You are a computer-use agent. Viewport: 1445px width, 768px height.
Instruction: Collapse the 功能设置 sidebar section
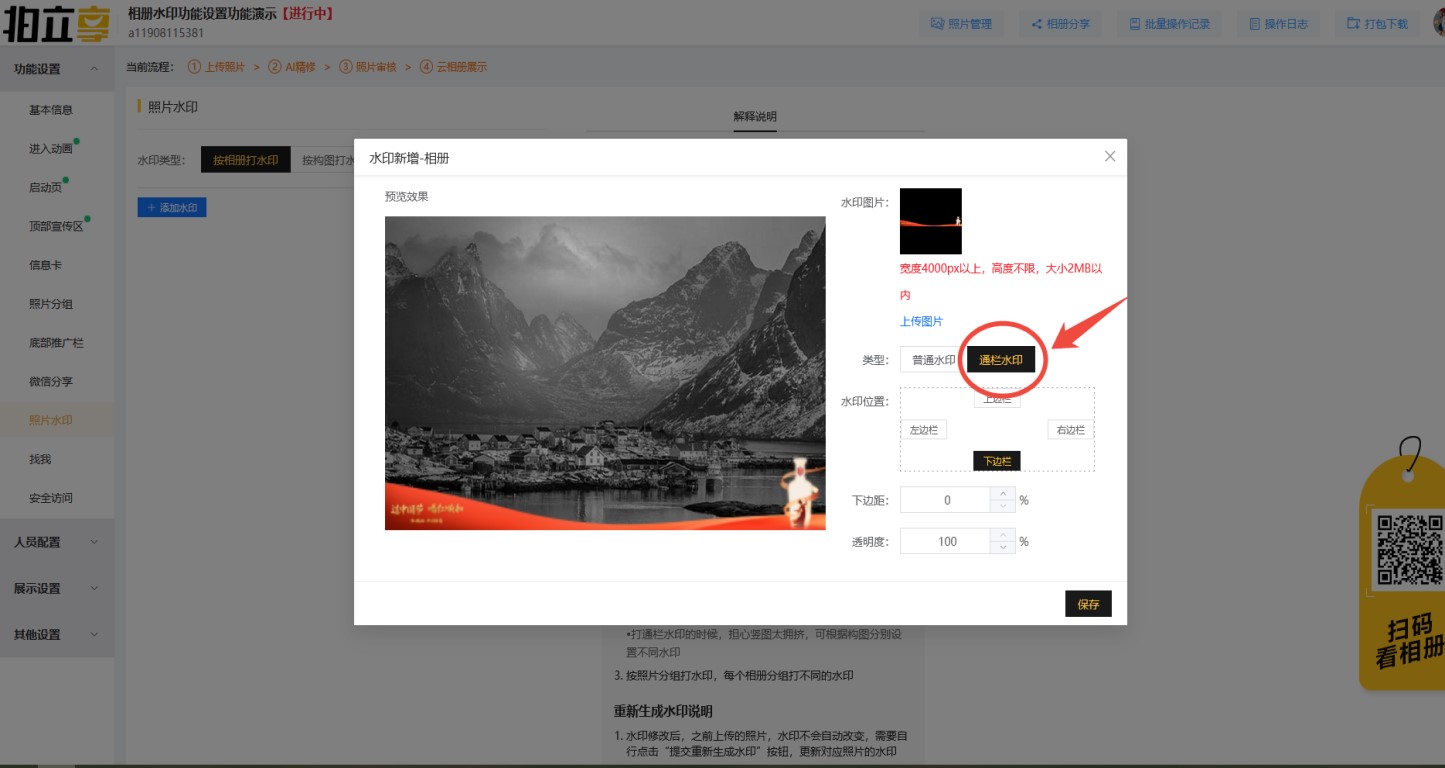pyautogui.click(x=56, y=69)
